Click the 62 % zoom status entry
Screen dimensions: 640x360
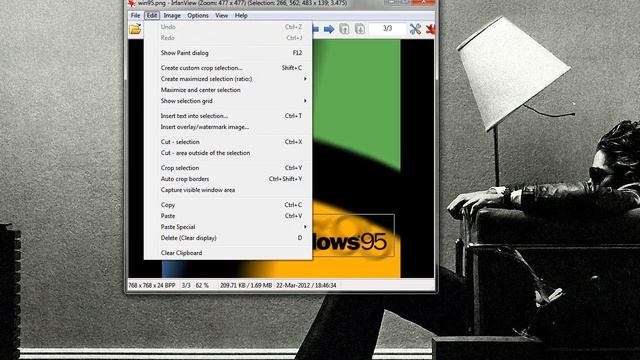pyautogui.click(x=202, y=286)
